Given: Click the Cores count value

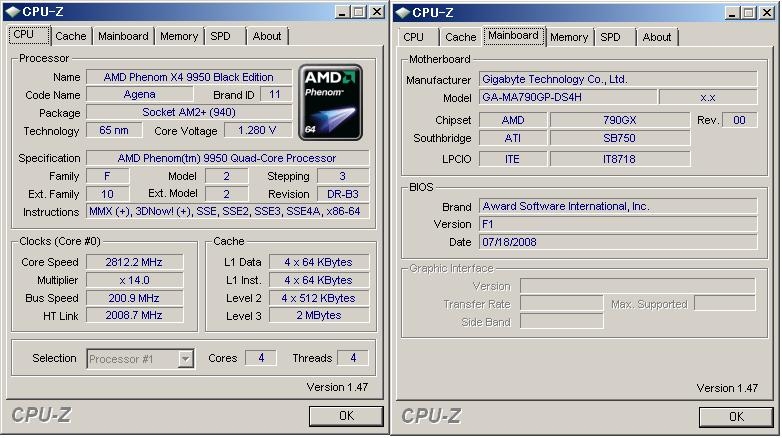Looking at the screenshot, I should coord(261,358).
